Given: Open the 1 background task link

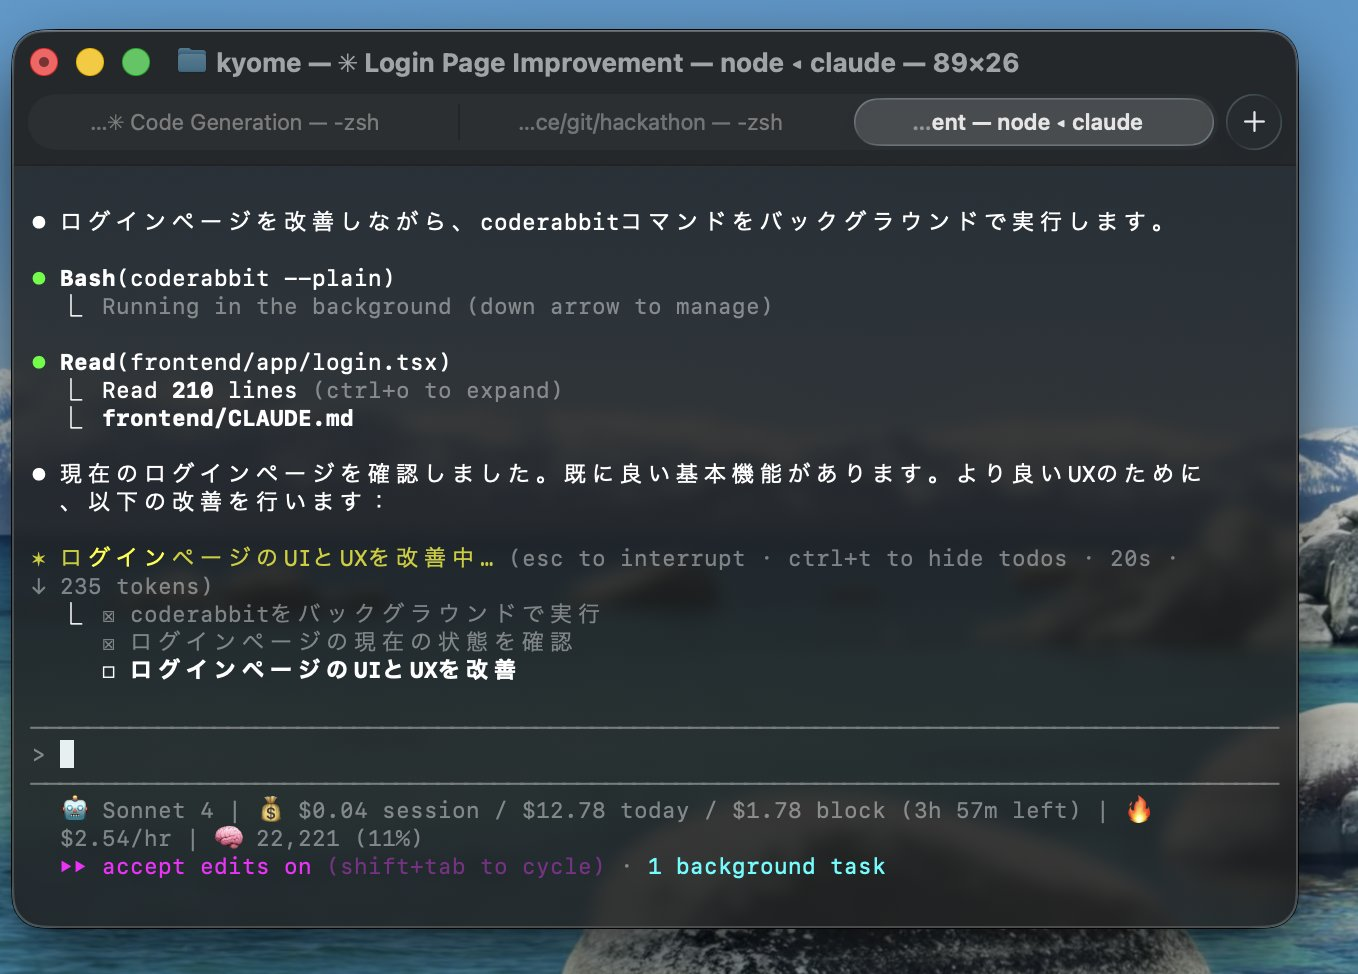Looking at the screenshot, I should (x=766, y=866).
